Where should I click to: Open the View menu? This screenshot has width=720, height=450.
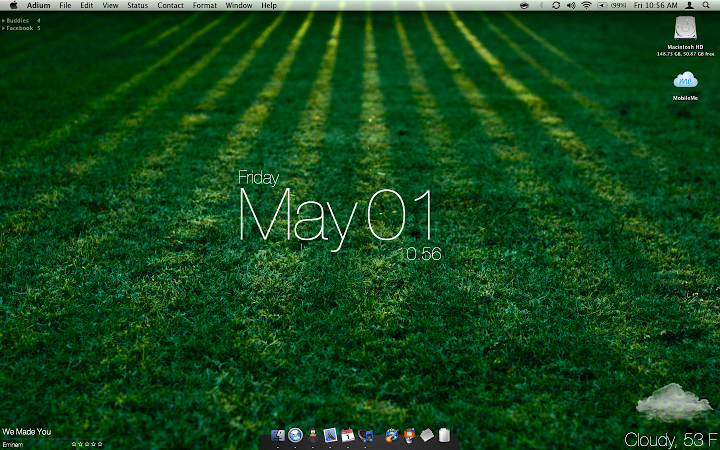click(110, 6)
